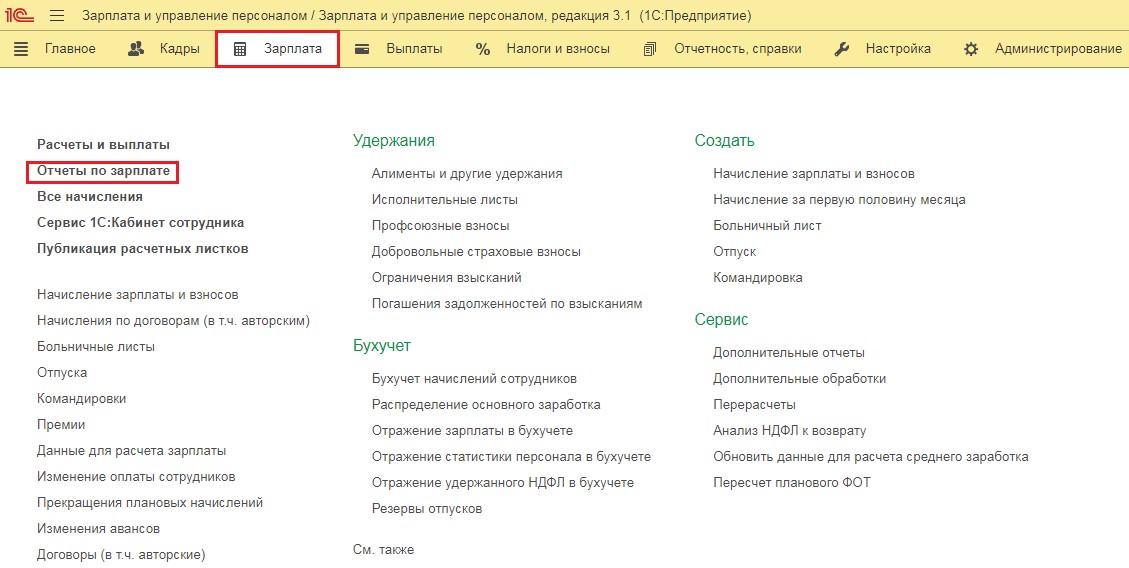Viewport: 1129px width, 568px height.
Task: Open Отражение удержанного НДФЛ в бухучете
Action: (x=503, y=482)
